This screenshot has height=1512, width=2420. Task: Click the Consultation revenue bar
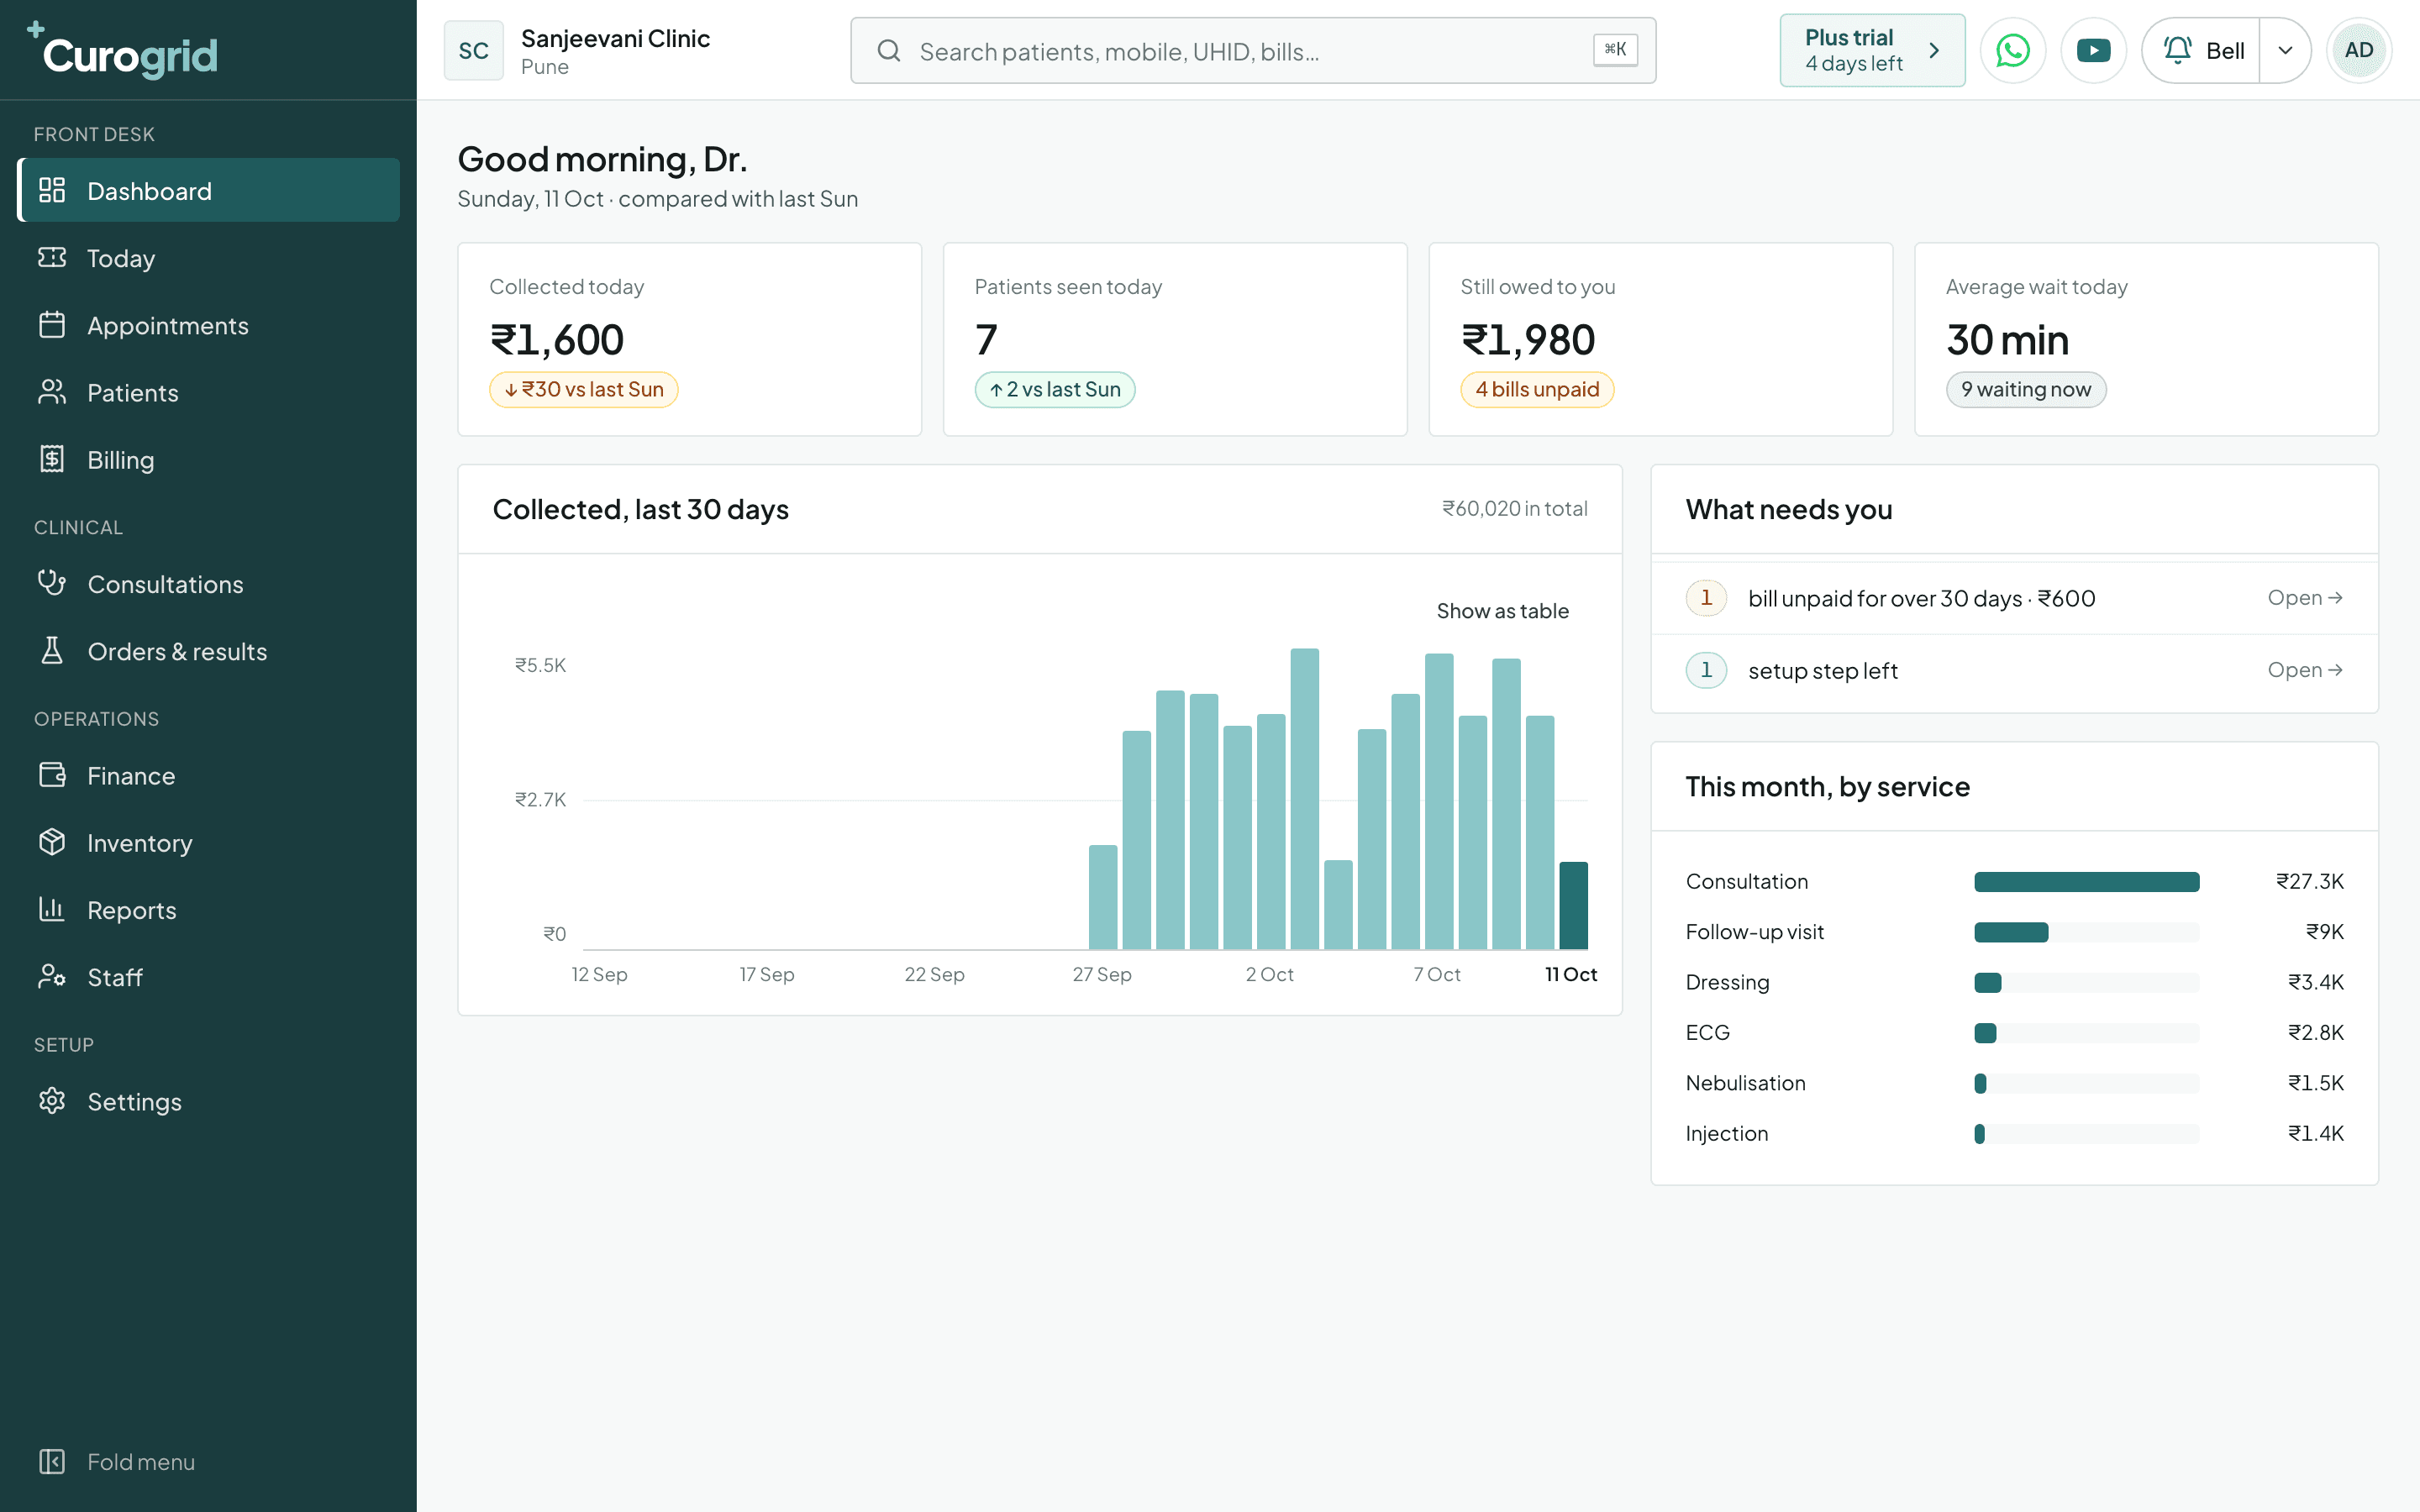2086,881
